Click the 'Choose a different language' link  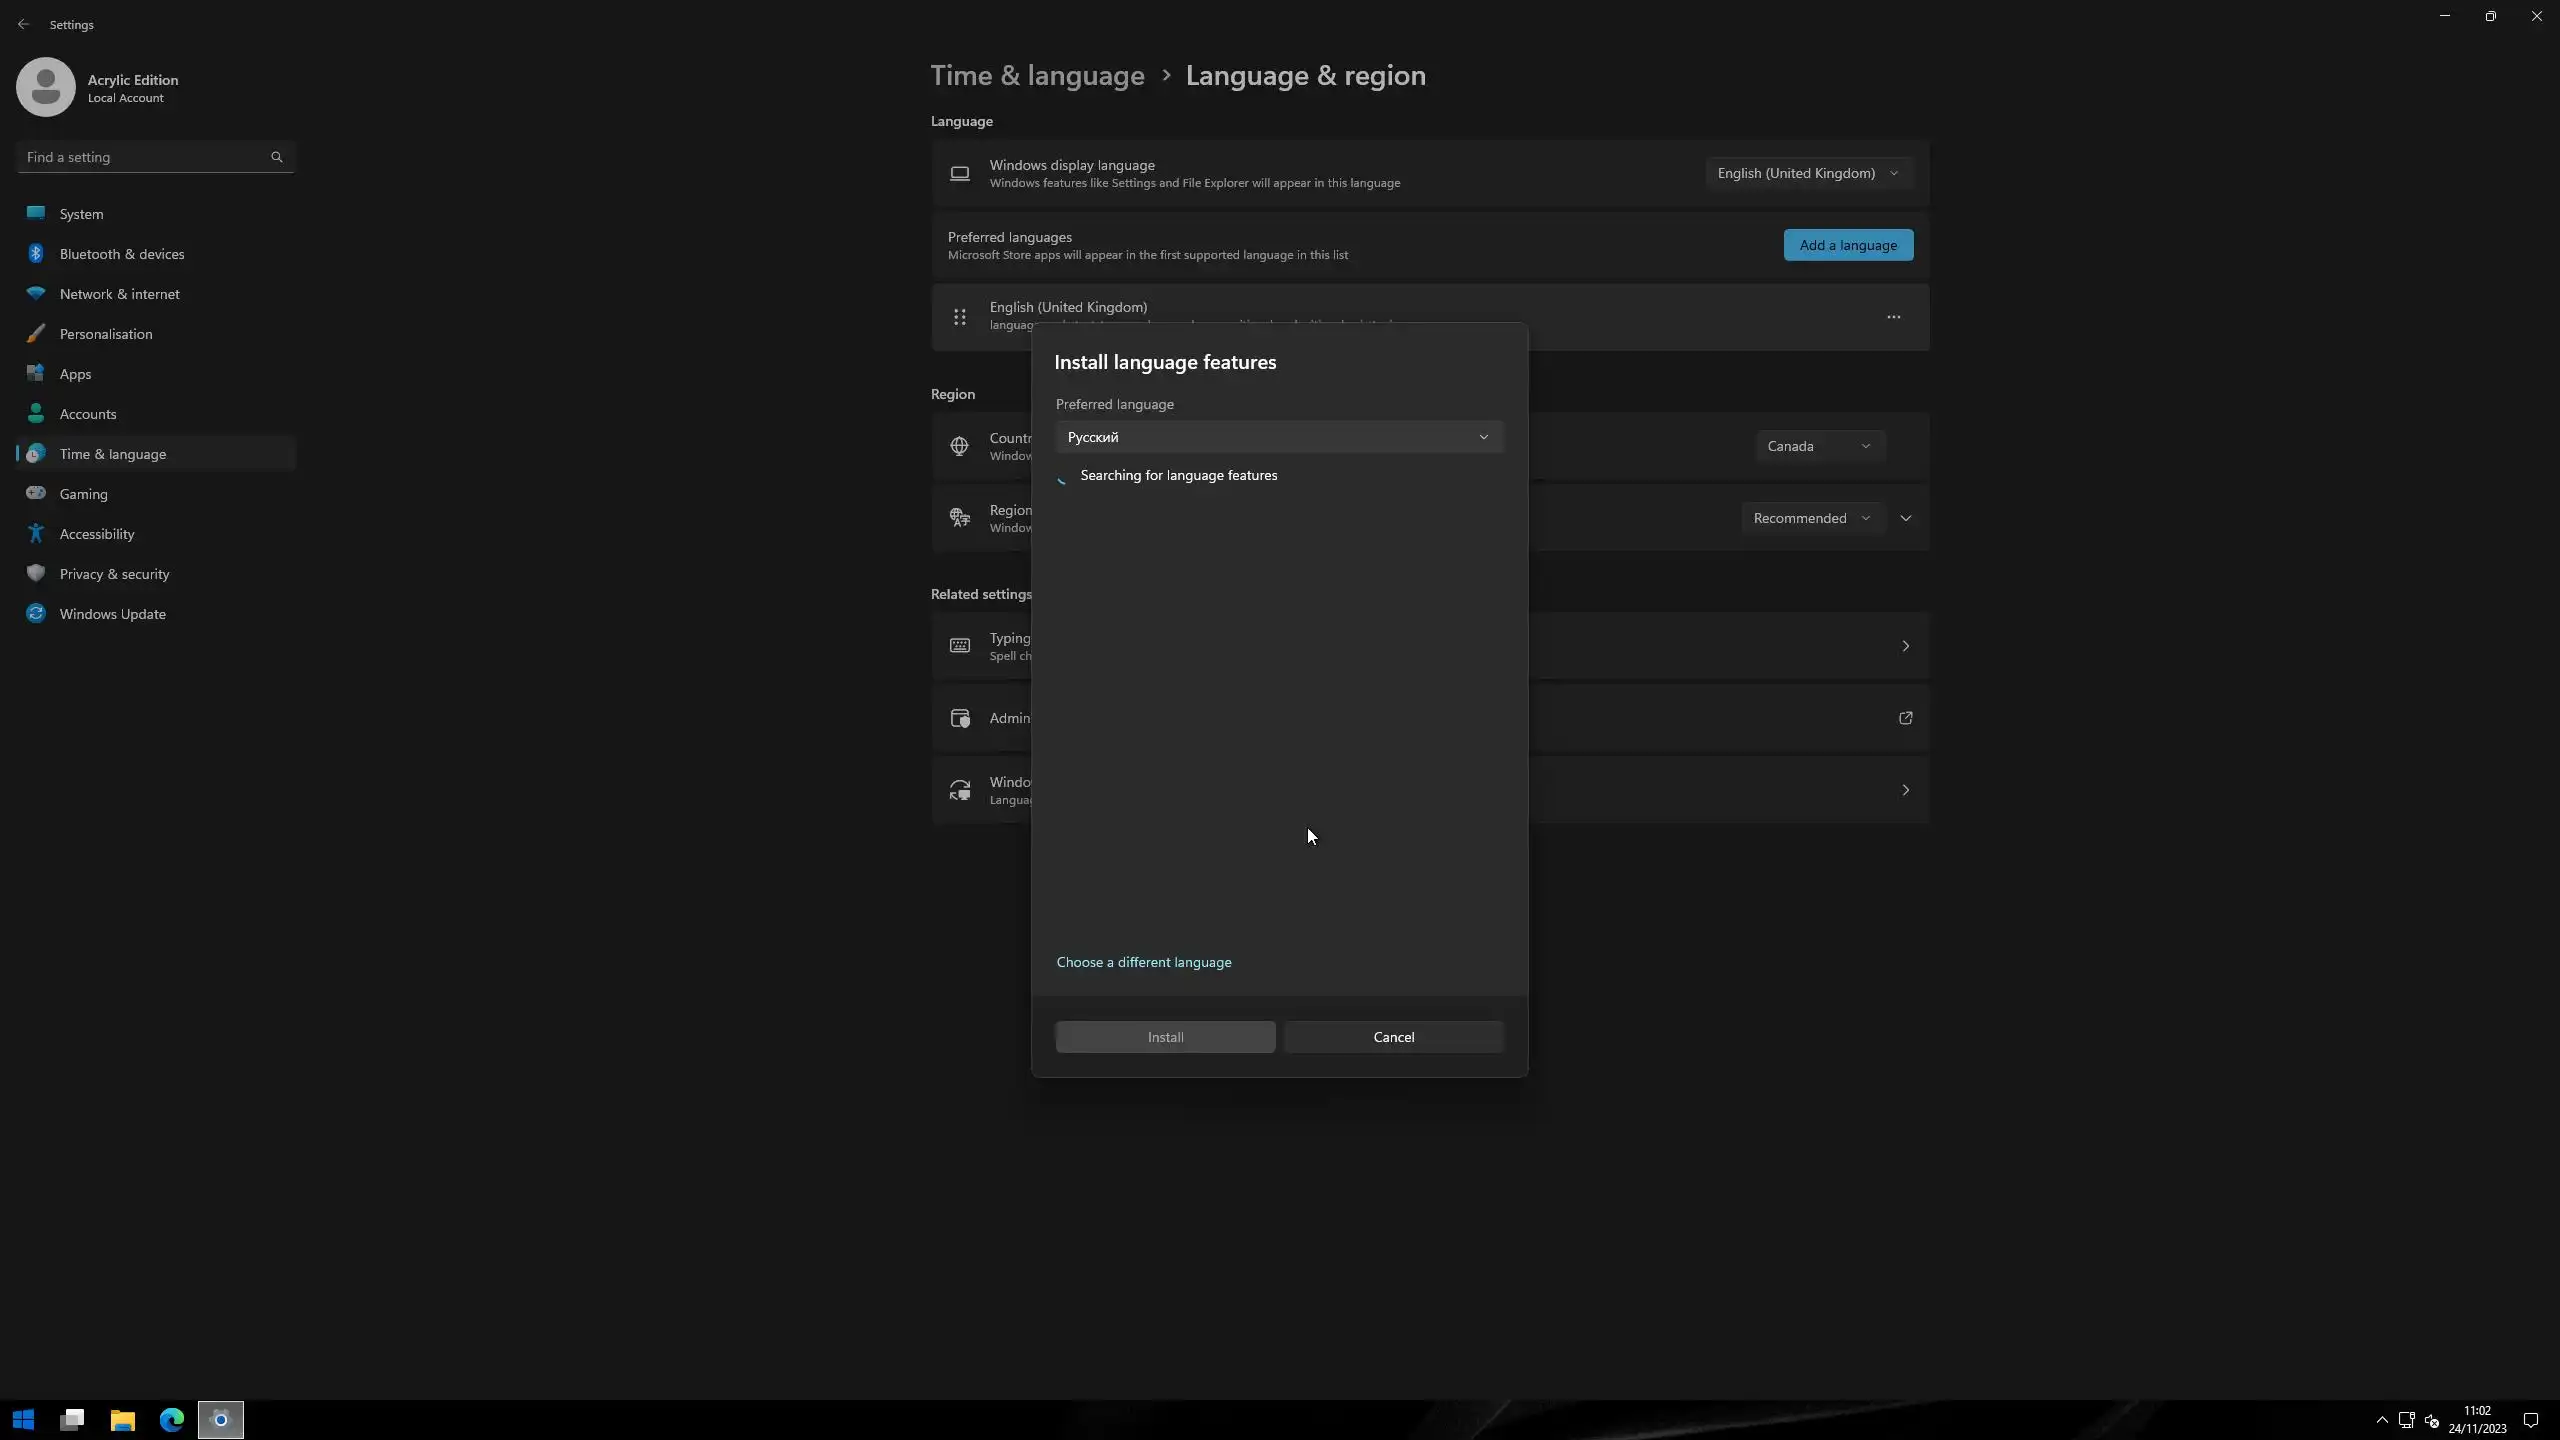[x=1143, y=962]
